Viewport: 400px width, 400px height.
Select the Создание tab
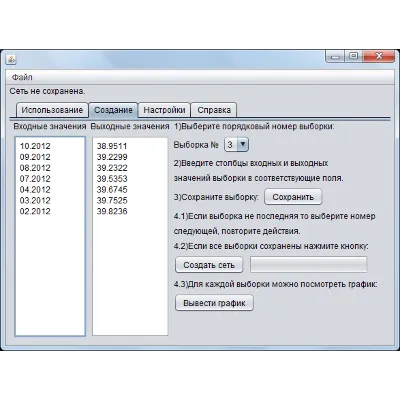click(113, 110)
